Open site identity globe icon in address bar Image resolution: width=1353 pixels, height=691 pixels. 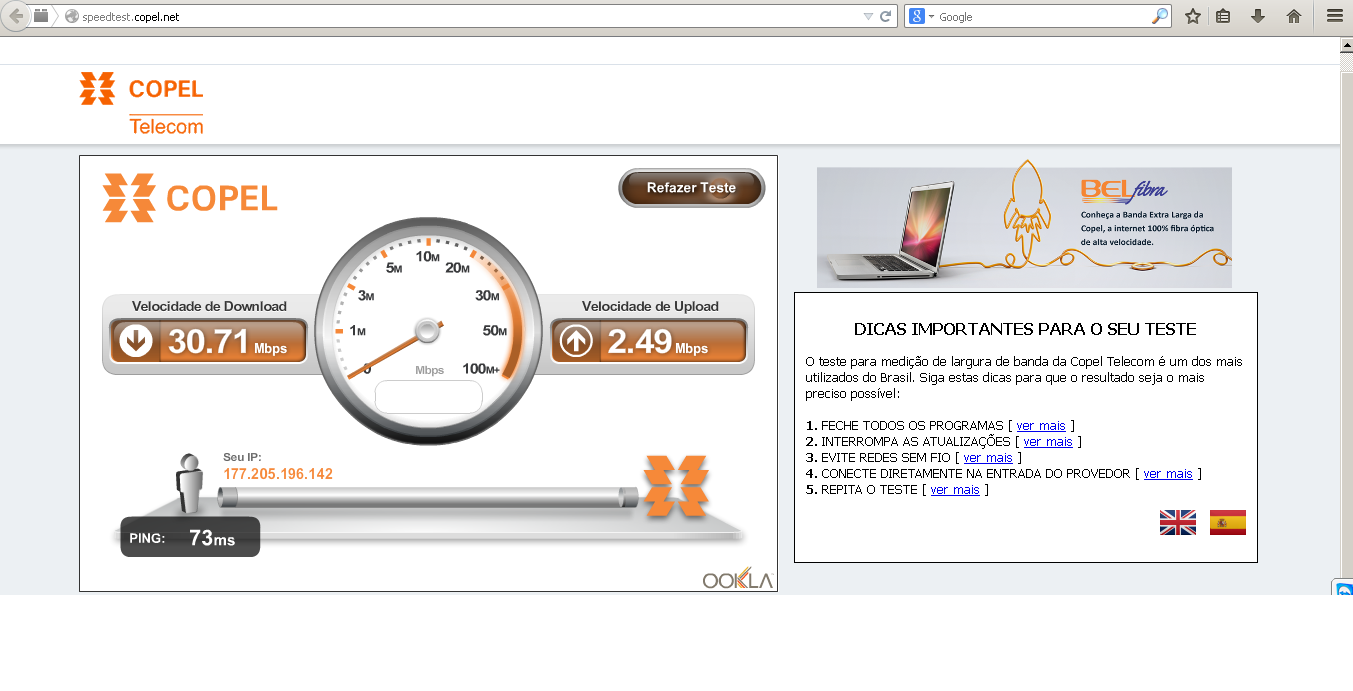pyautogui.click(x=71, y=16)
